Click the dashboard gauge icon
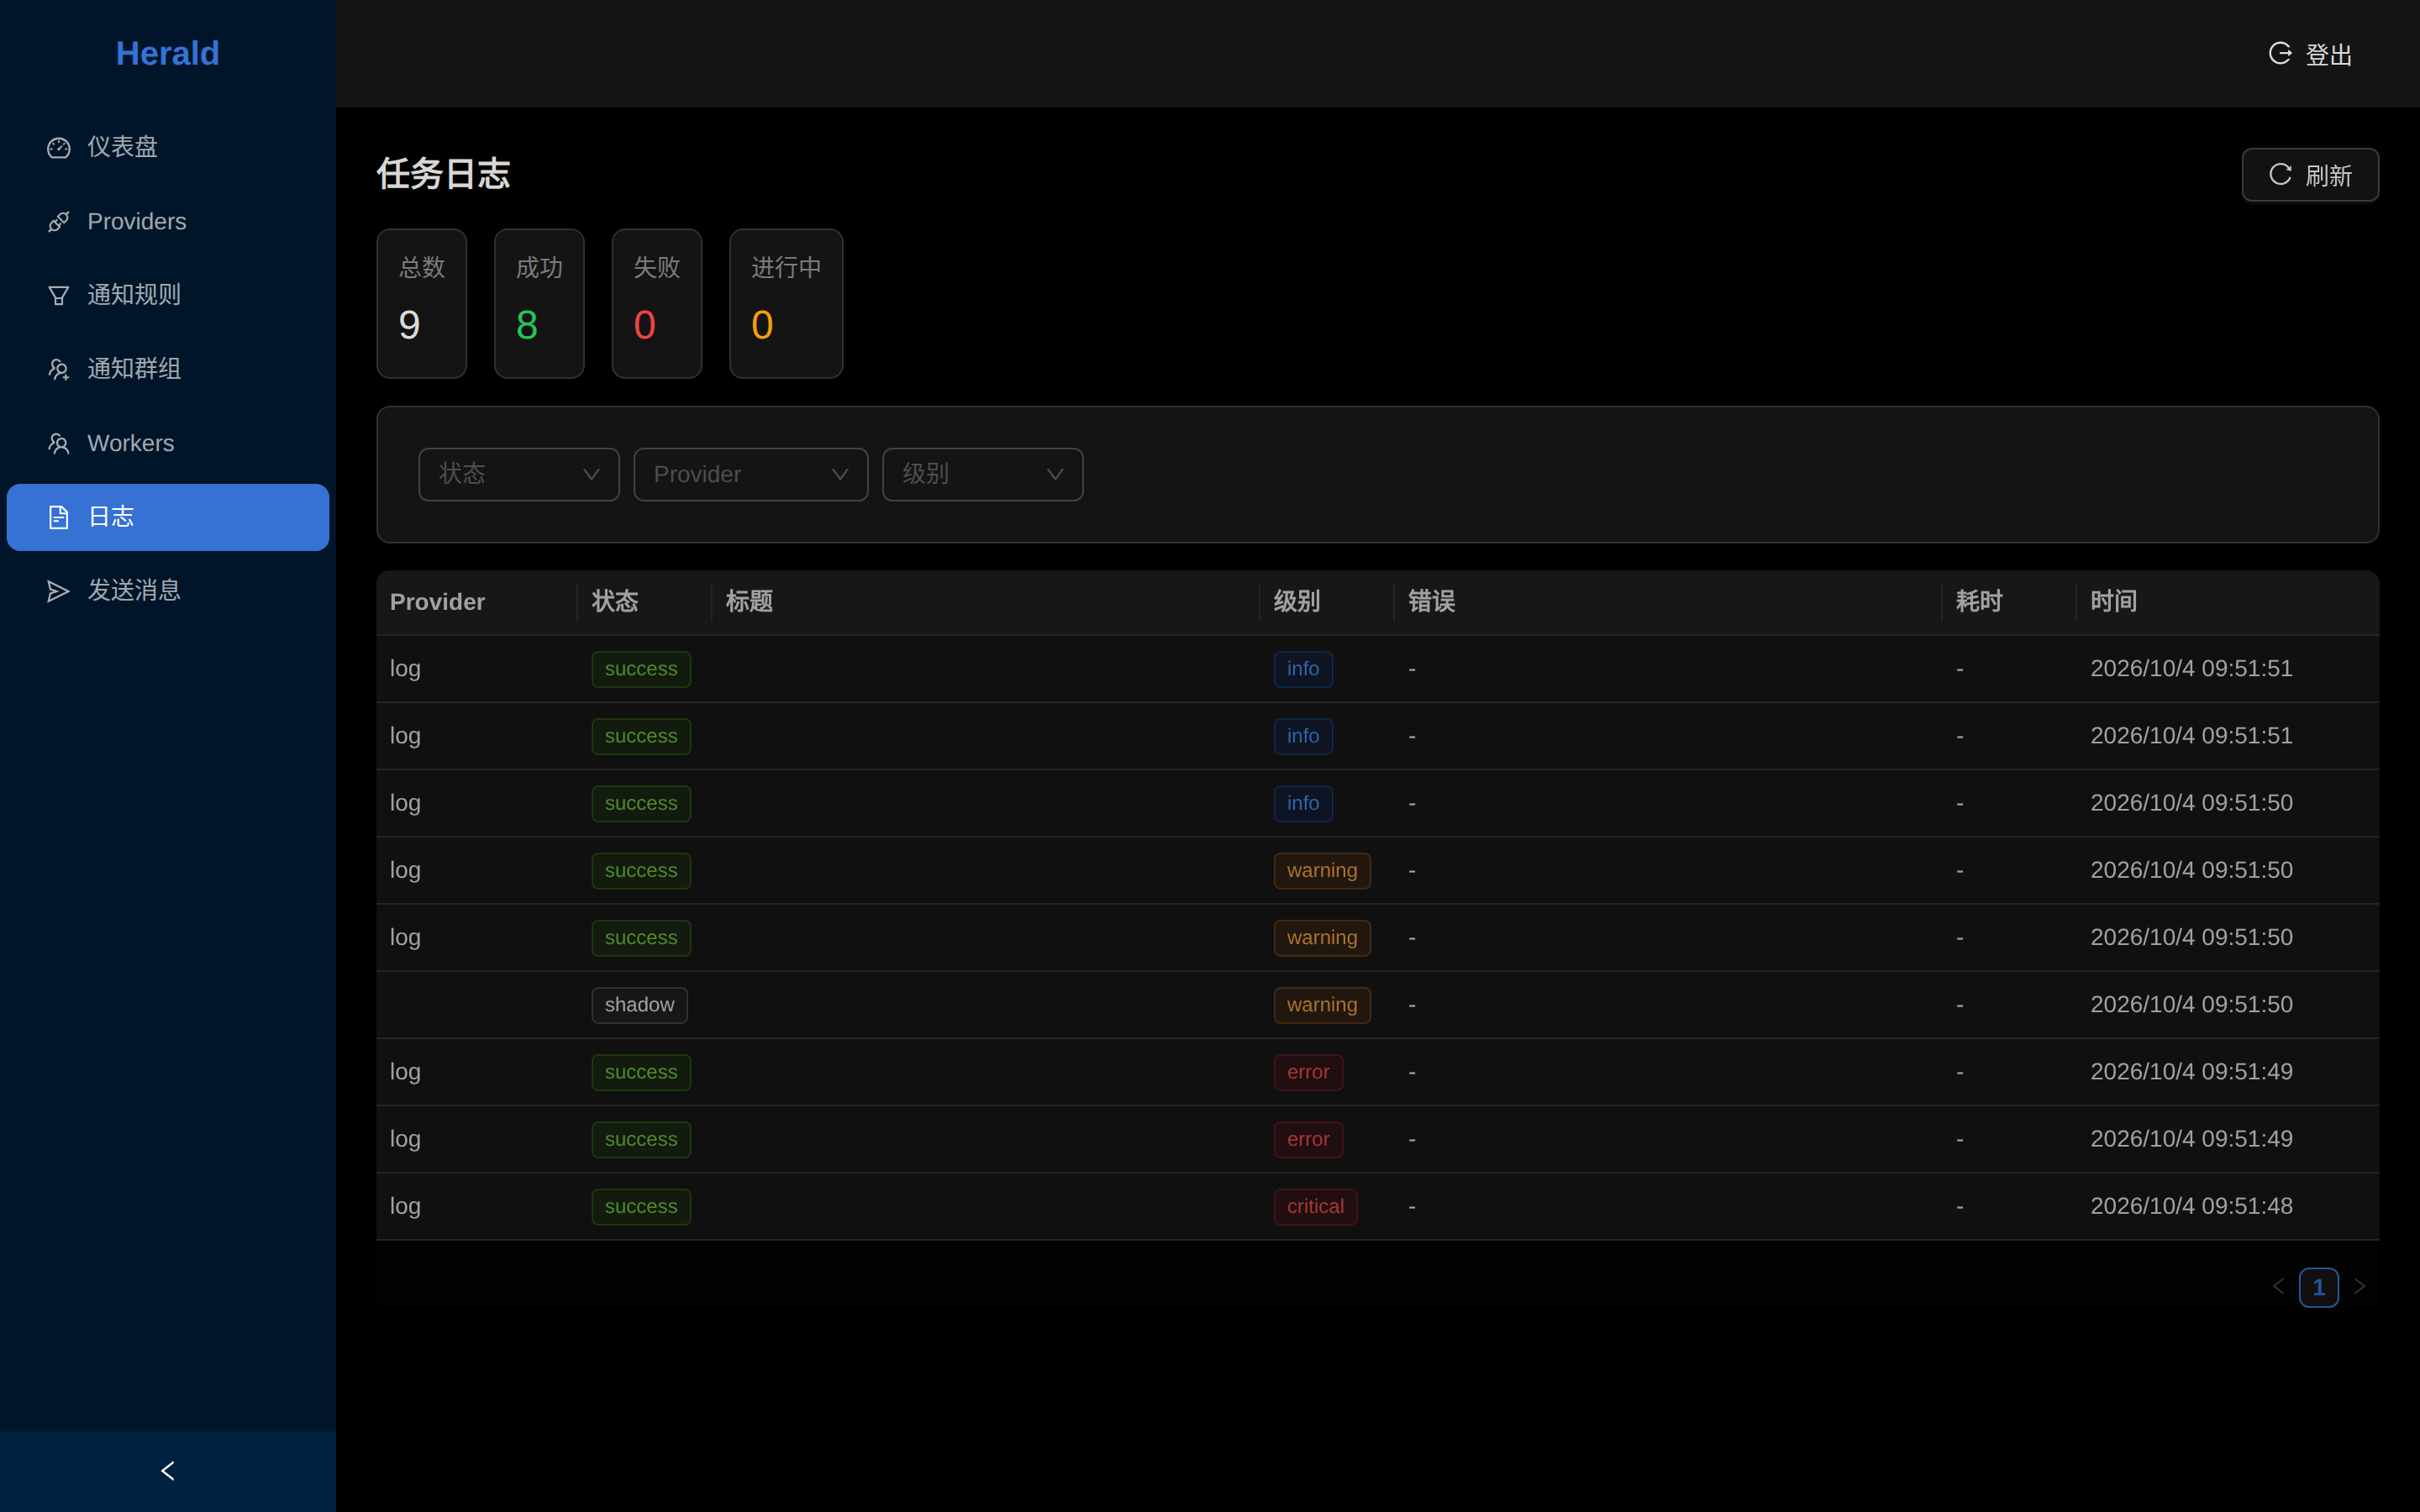This screenshot has height=1512, width=2420. tap(59, 148)
